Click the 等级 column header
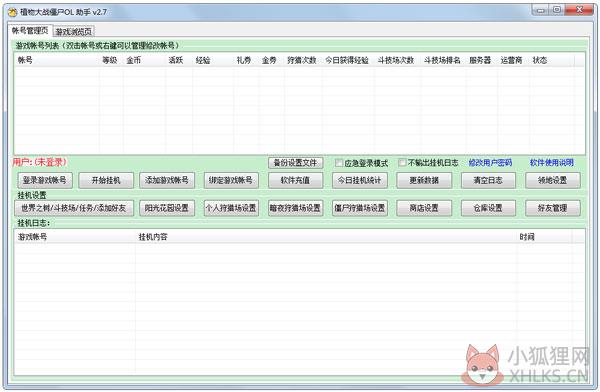The width and height of the screenshot is (600, 392). (x=111, y=60)
